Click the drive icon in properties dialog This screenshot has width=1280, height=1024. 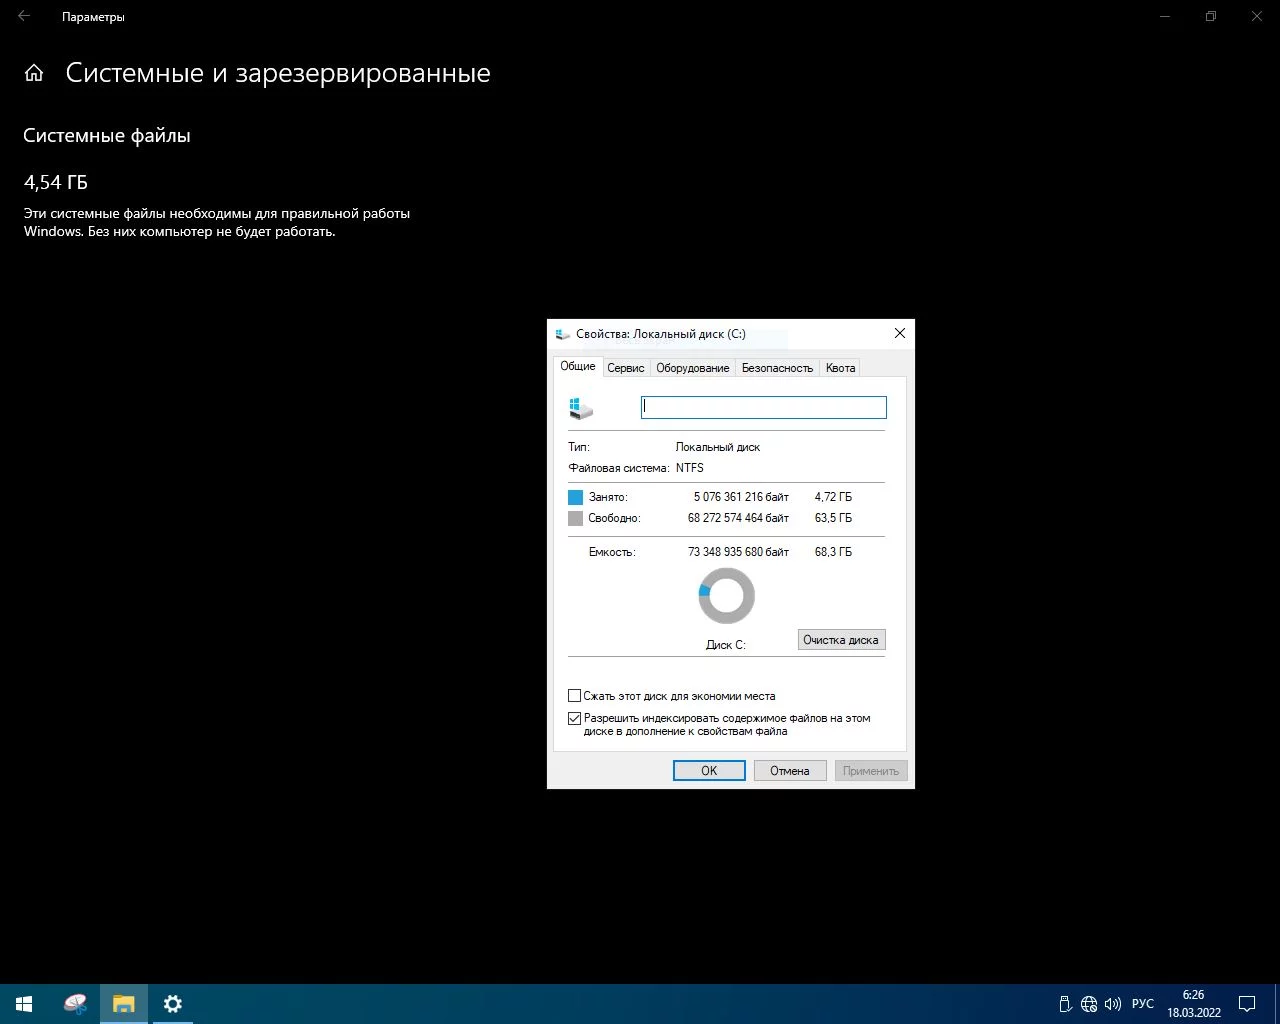[x=581, y=407]
